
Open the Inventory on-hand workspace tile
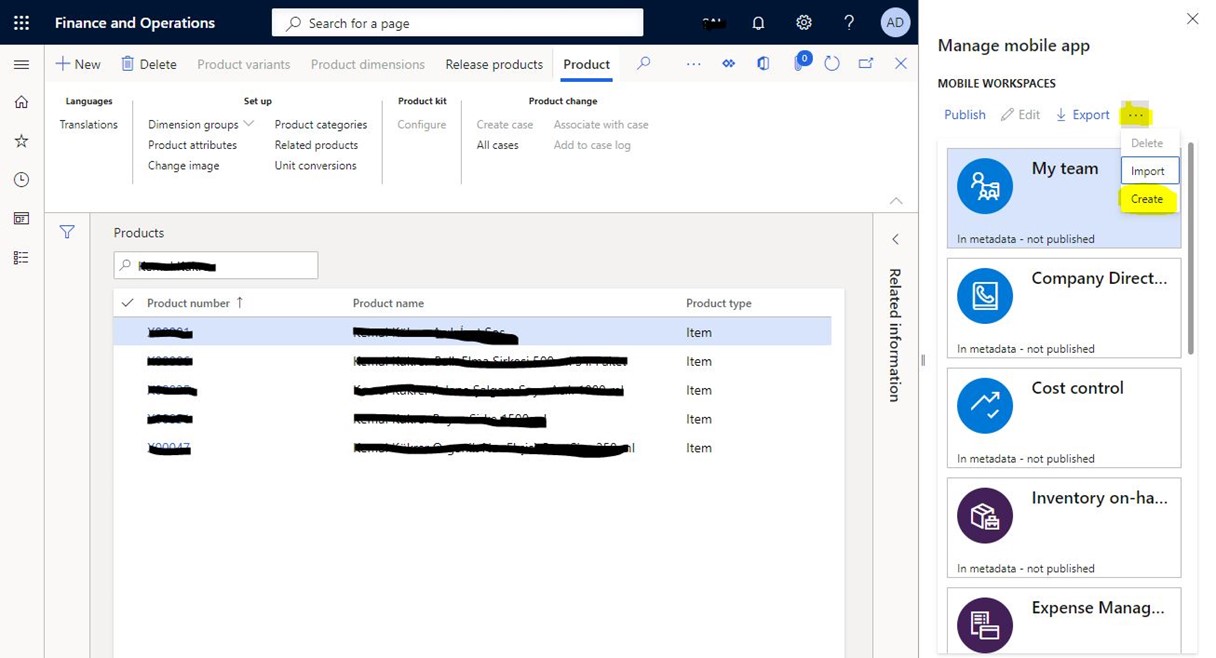pyautogui.click(x=1064, y=527)
